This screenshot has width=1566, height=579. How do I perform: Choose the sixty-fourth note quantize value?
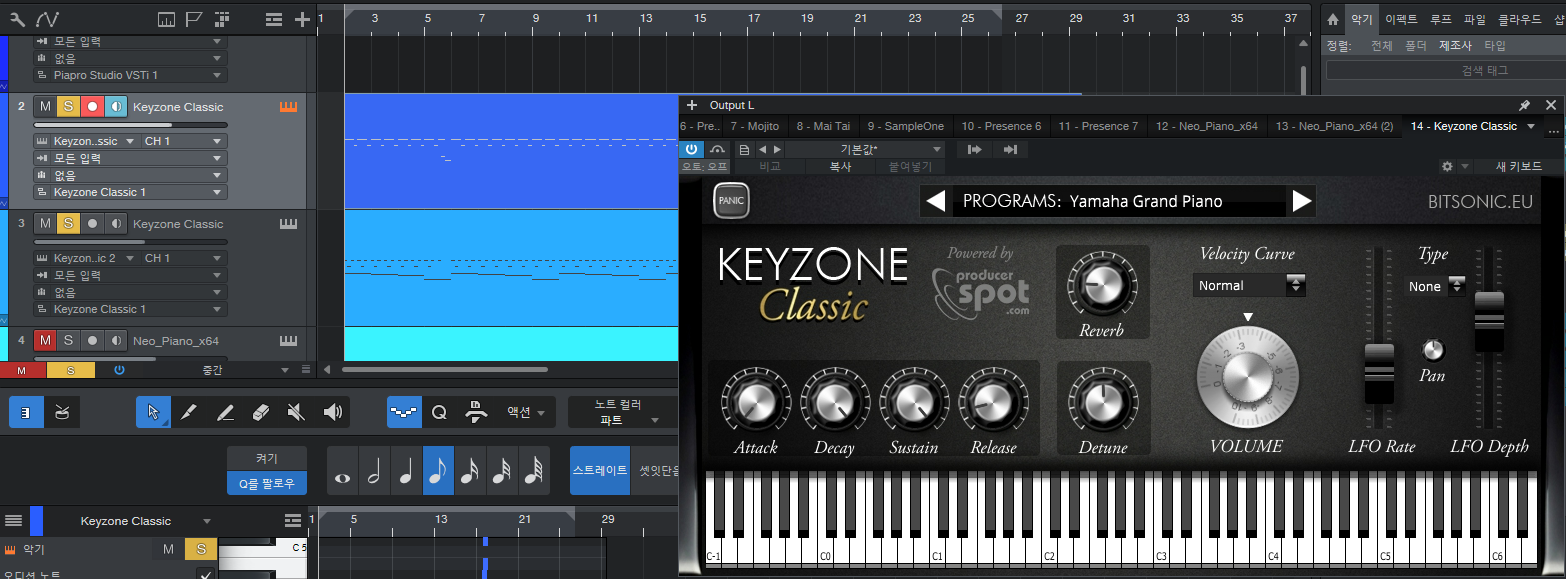[x=535, y=470]
